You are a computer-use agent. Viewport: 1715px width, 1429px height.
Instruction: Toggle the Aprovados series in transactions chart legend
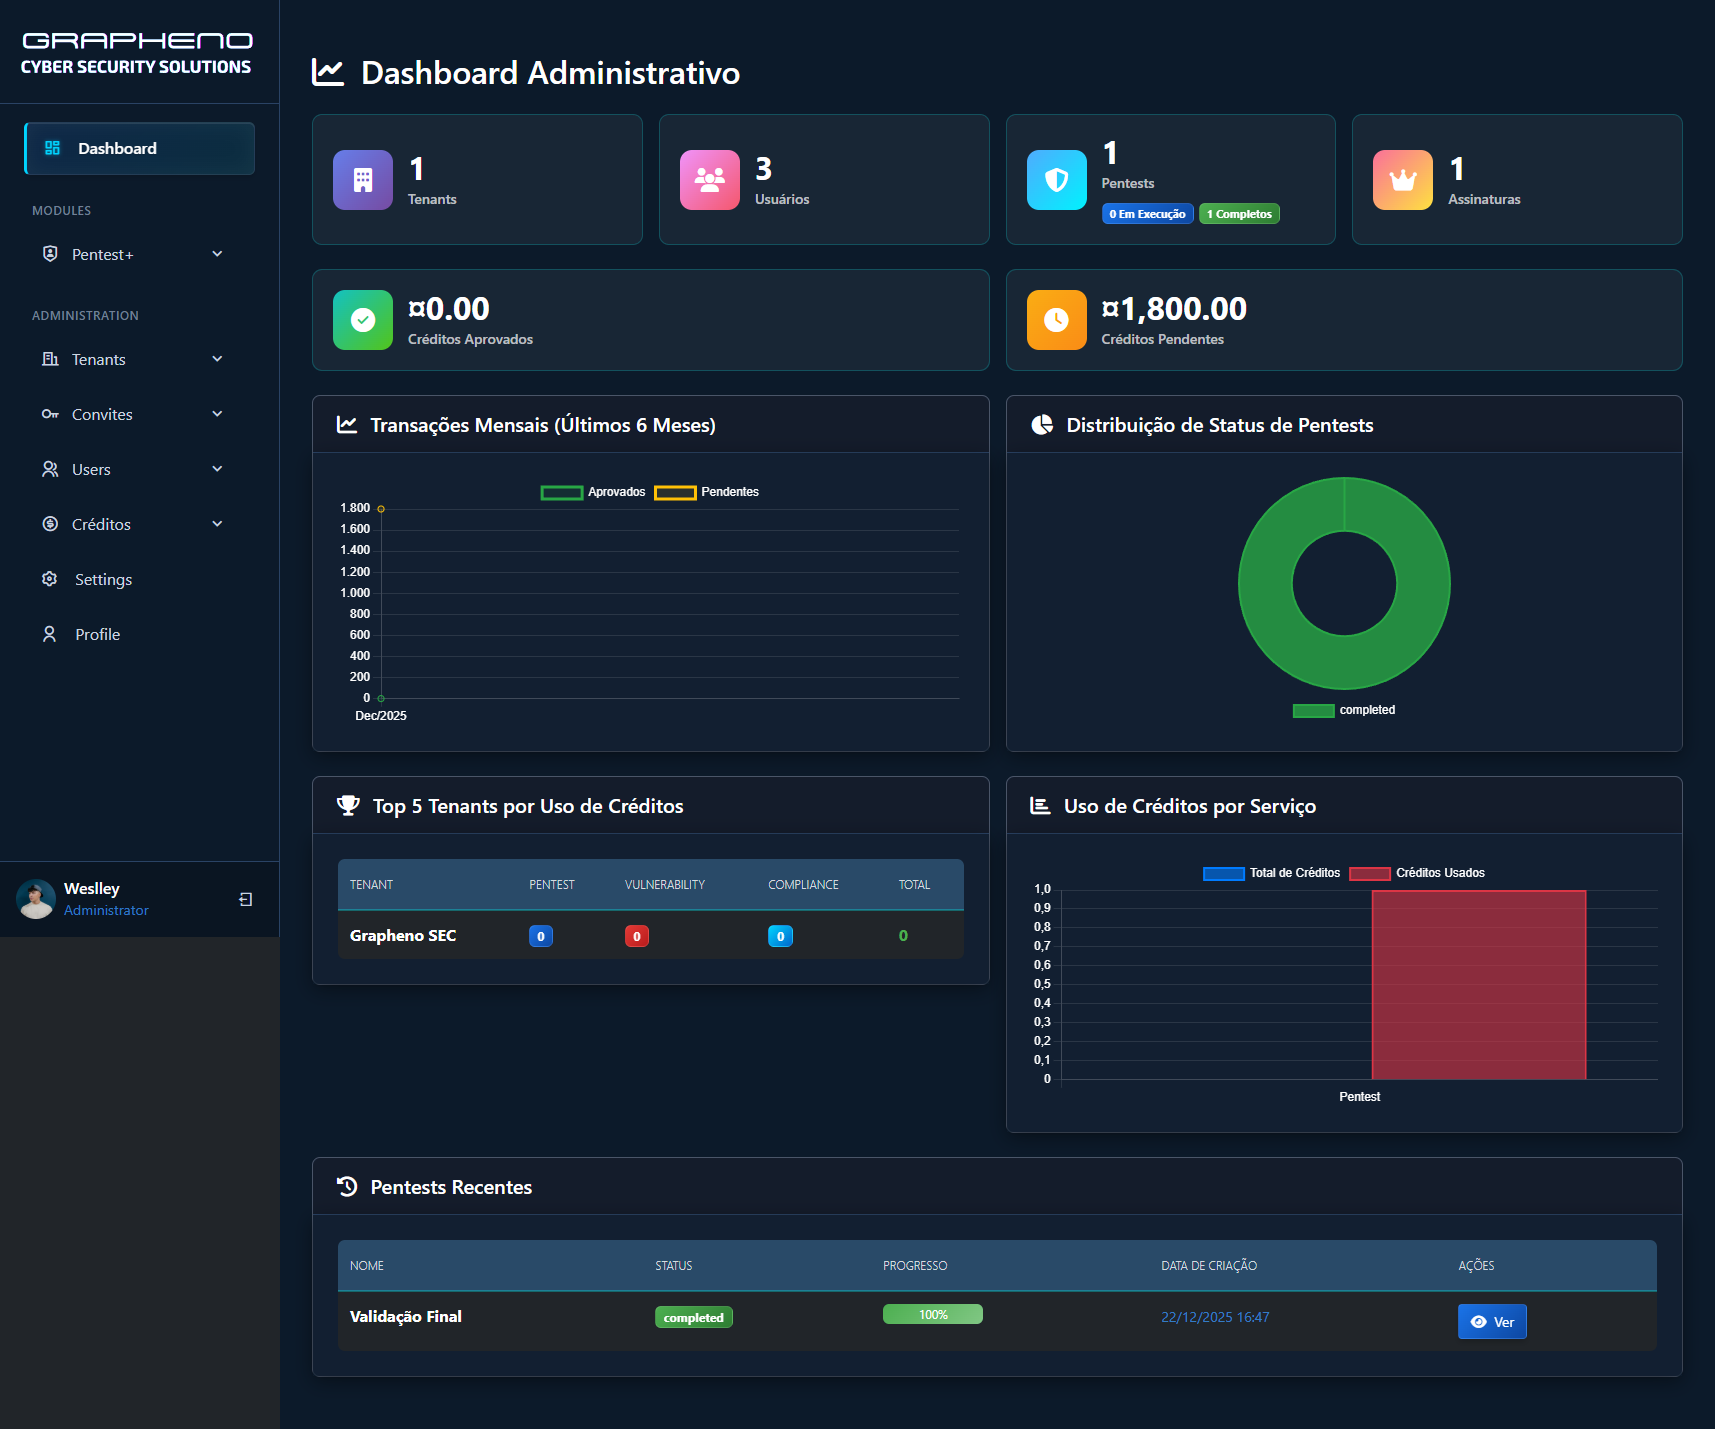coord(593,491)
